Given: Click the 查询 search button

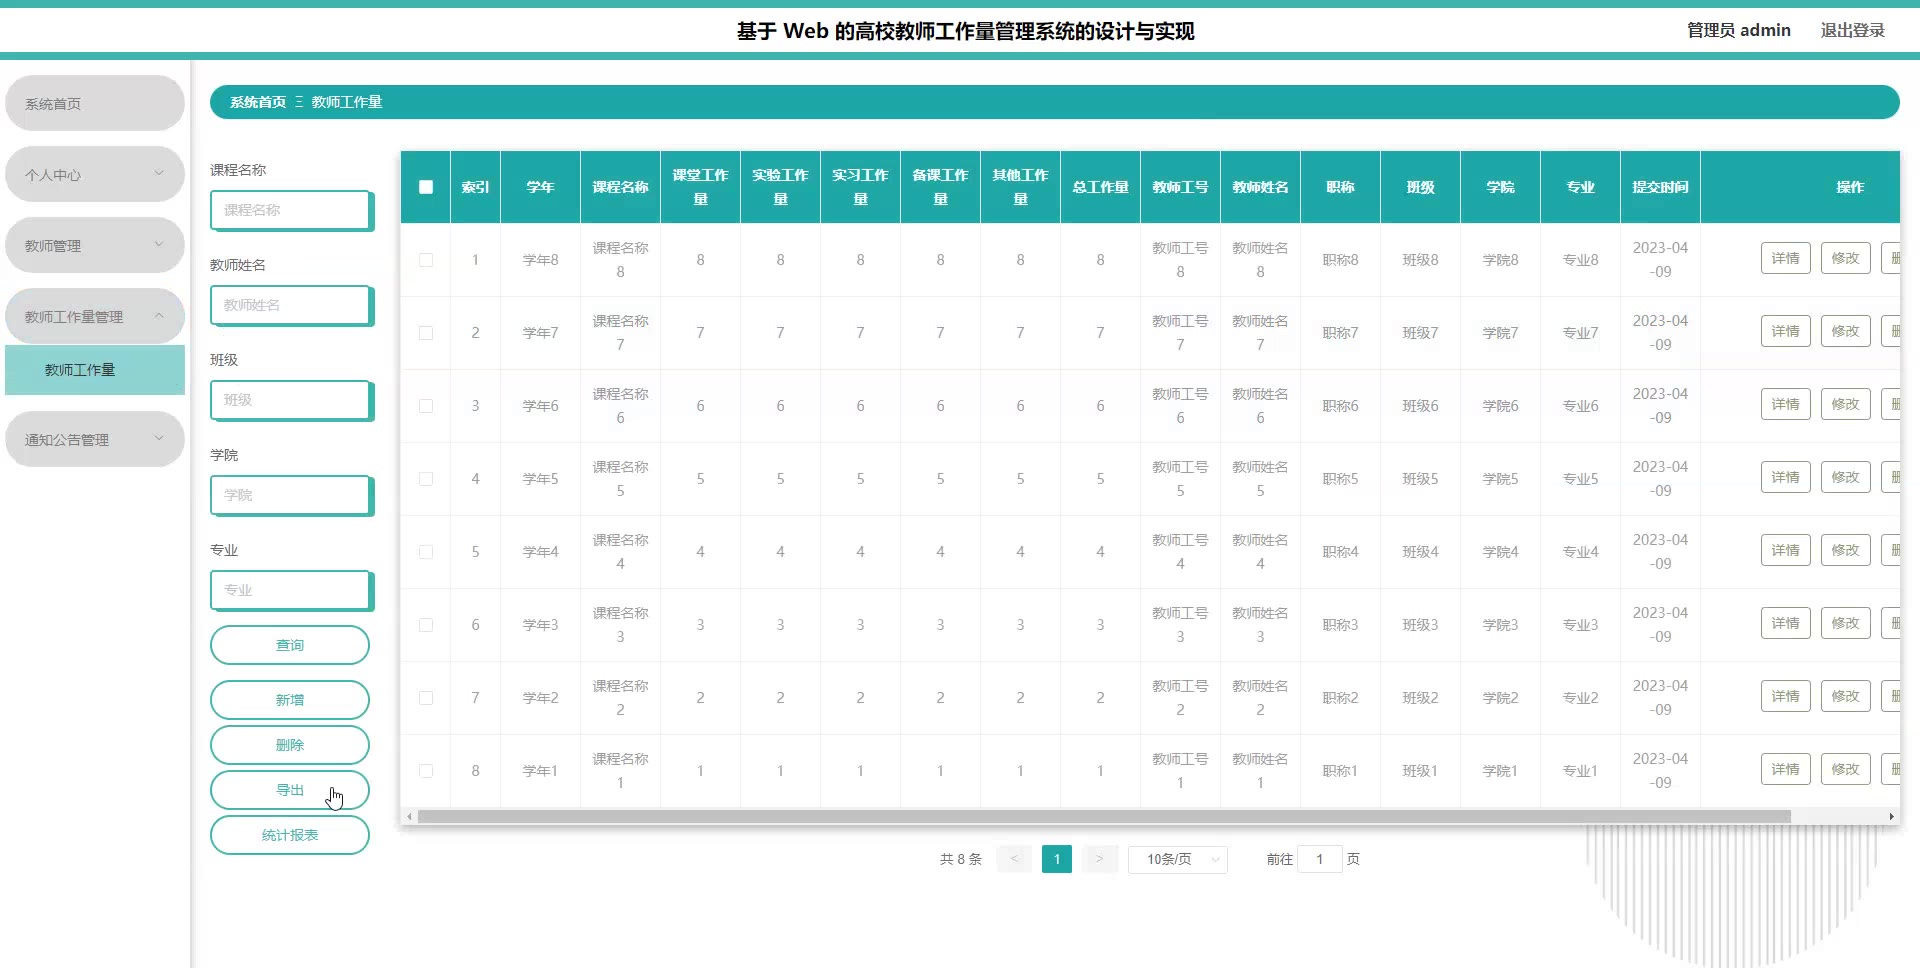Looking at the screenshot, I should (x=290, y=645).
